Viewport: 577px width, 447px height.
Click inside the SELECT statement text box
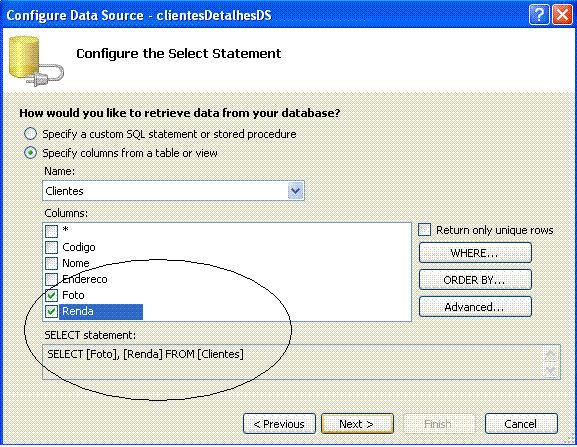click(293, 362)
